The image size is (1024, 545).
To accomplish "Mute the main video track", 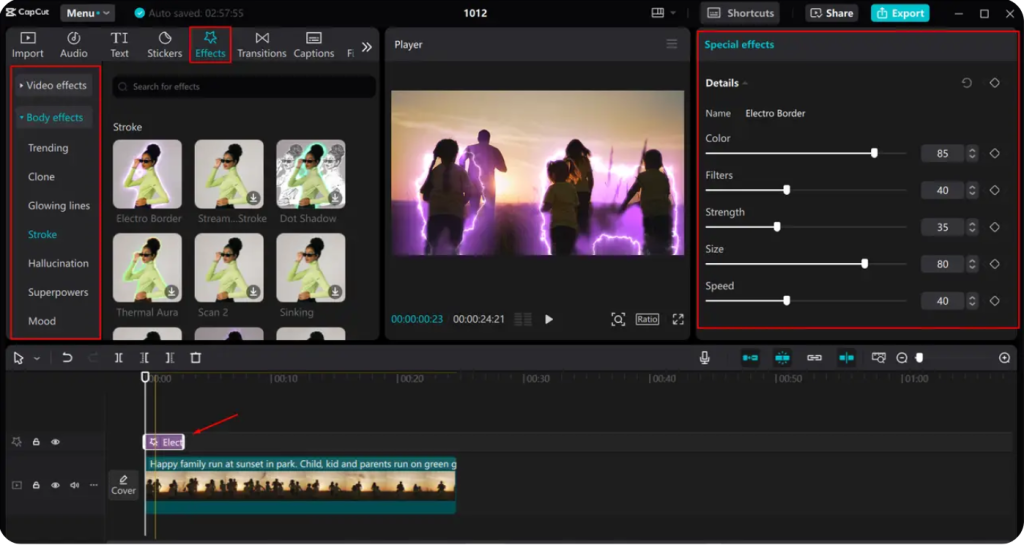I will [74, 485].
